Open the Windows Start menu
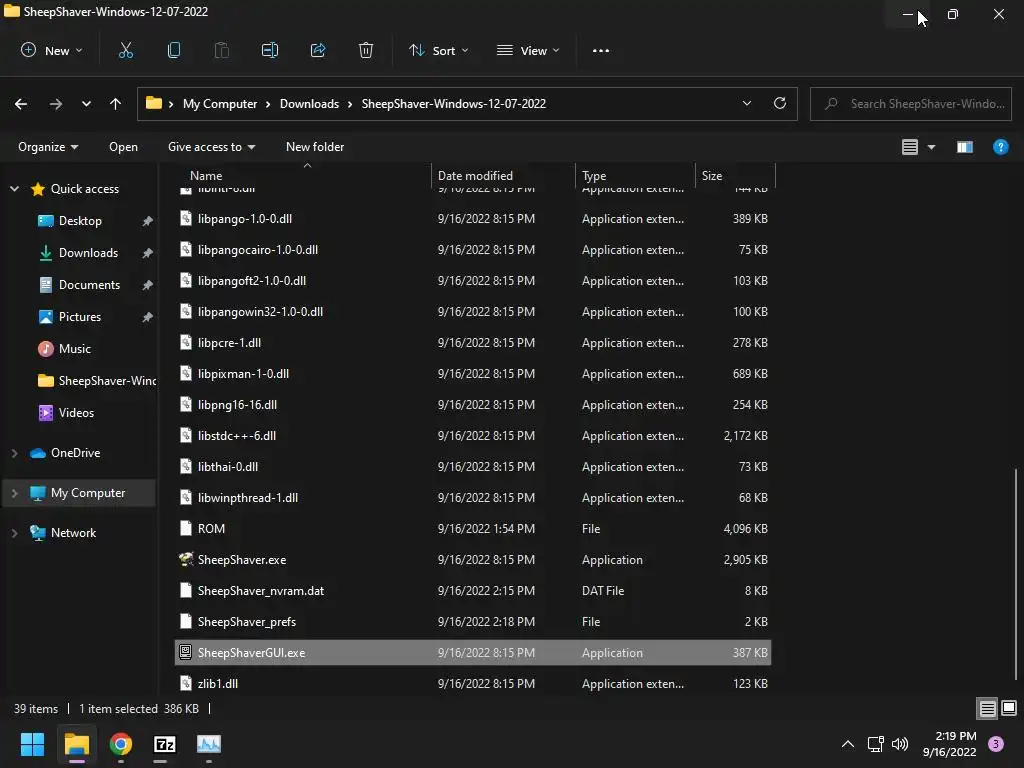The image size is (1024, 768). point(32,744)
